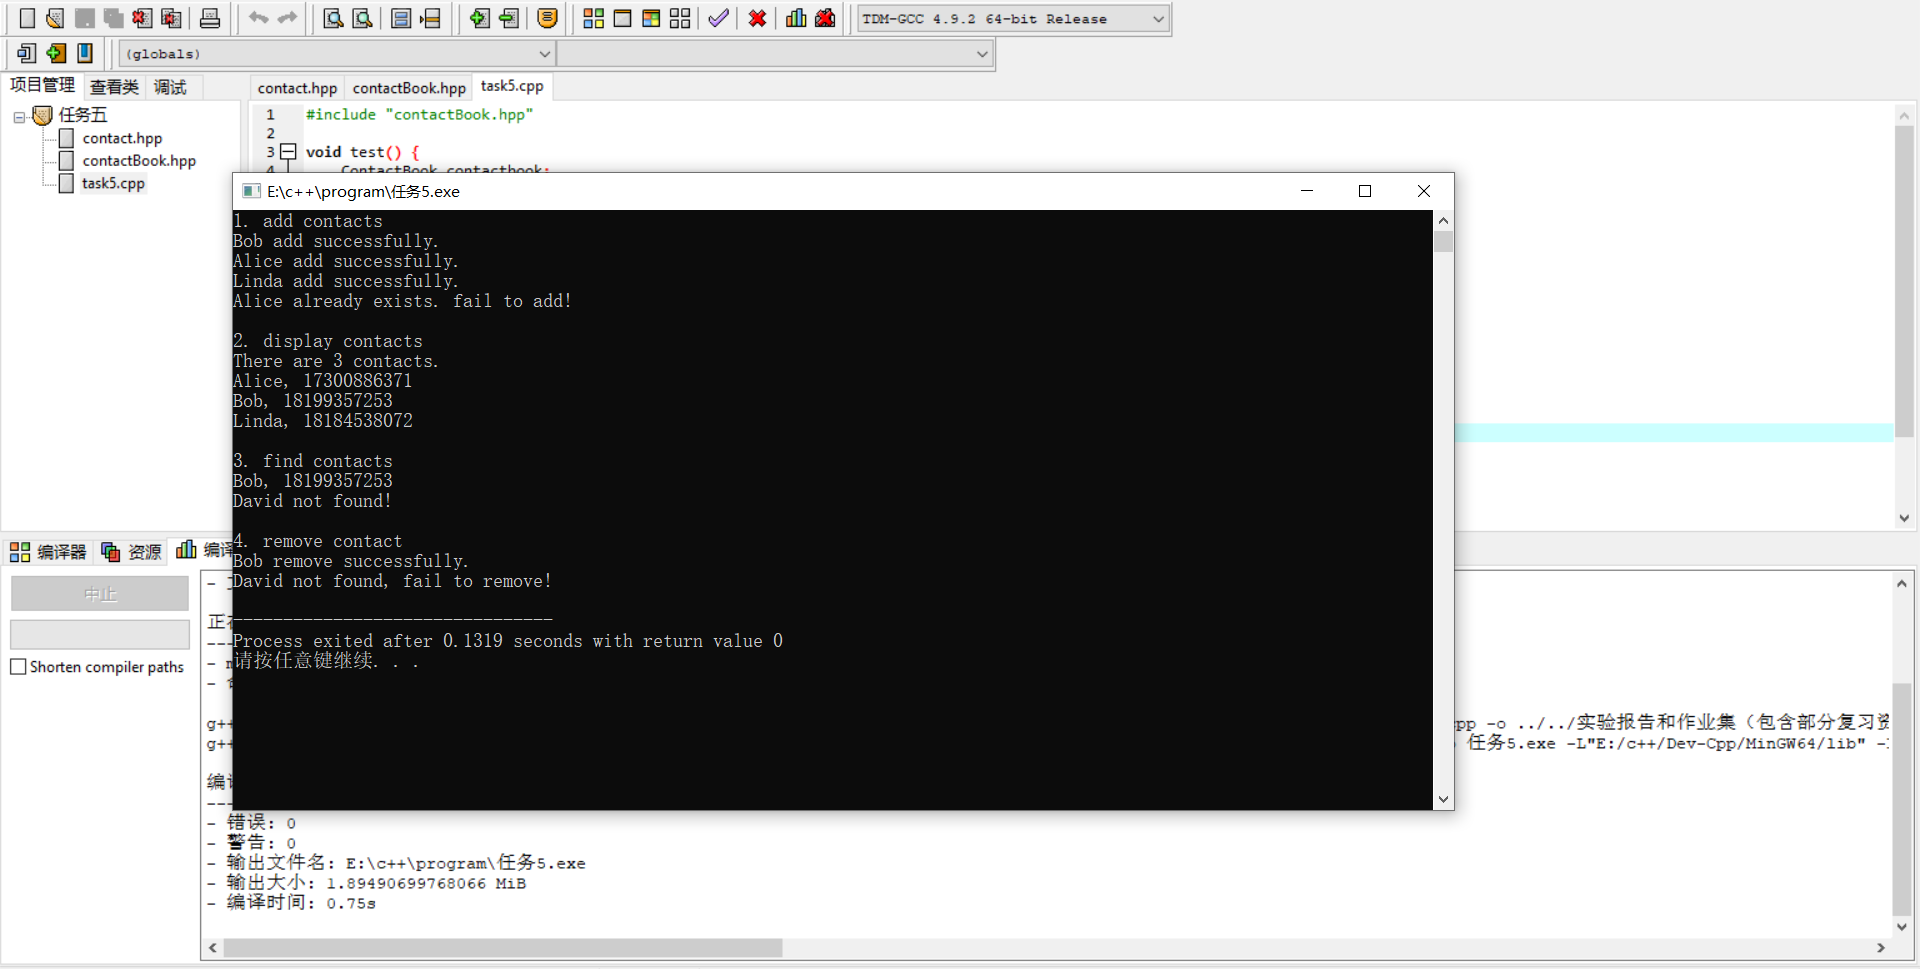Minimize the 任务5.exe console window

pyautogui.click(x=1307, y=191)
